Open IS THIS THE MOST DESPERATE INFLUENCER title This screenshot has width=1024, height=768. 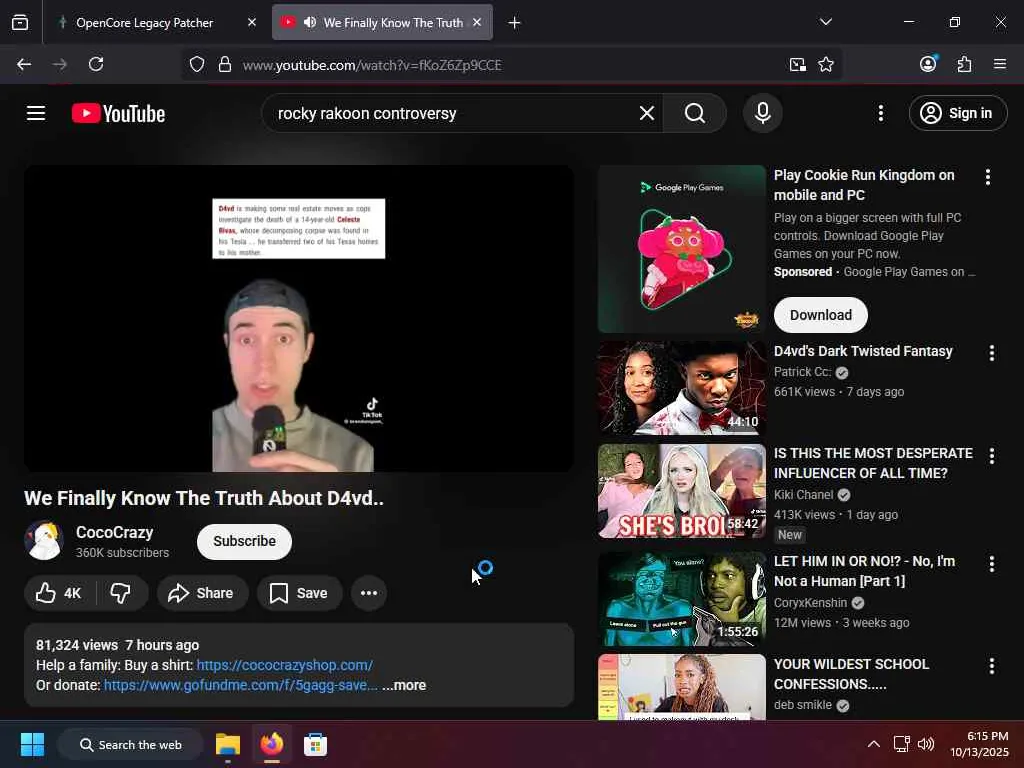[873, 463]
